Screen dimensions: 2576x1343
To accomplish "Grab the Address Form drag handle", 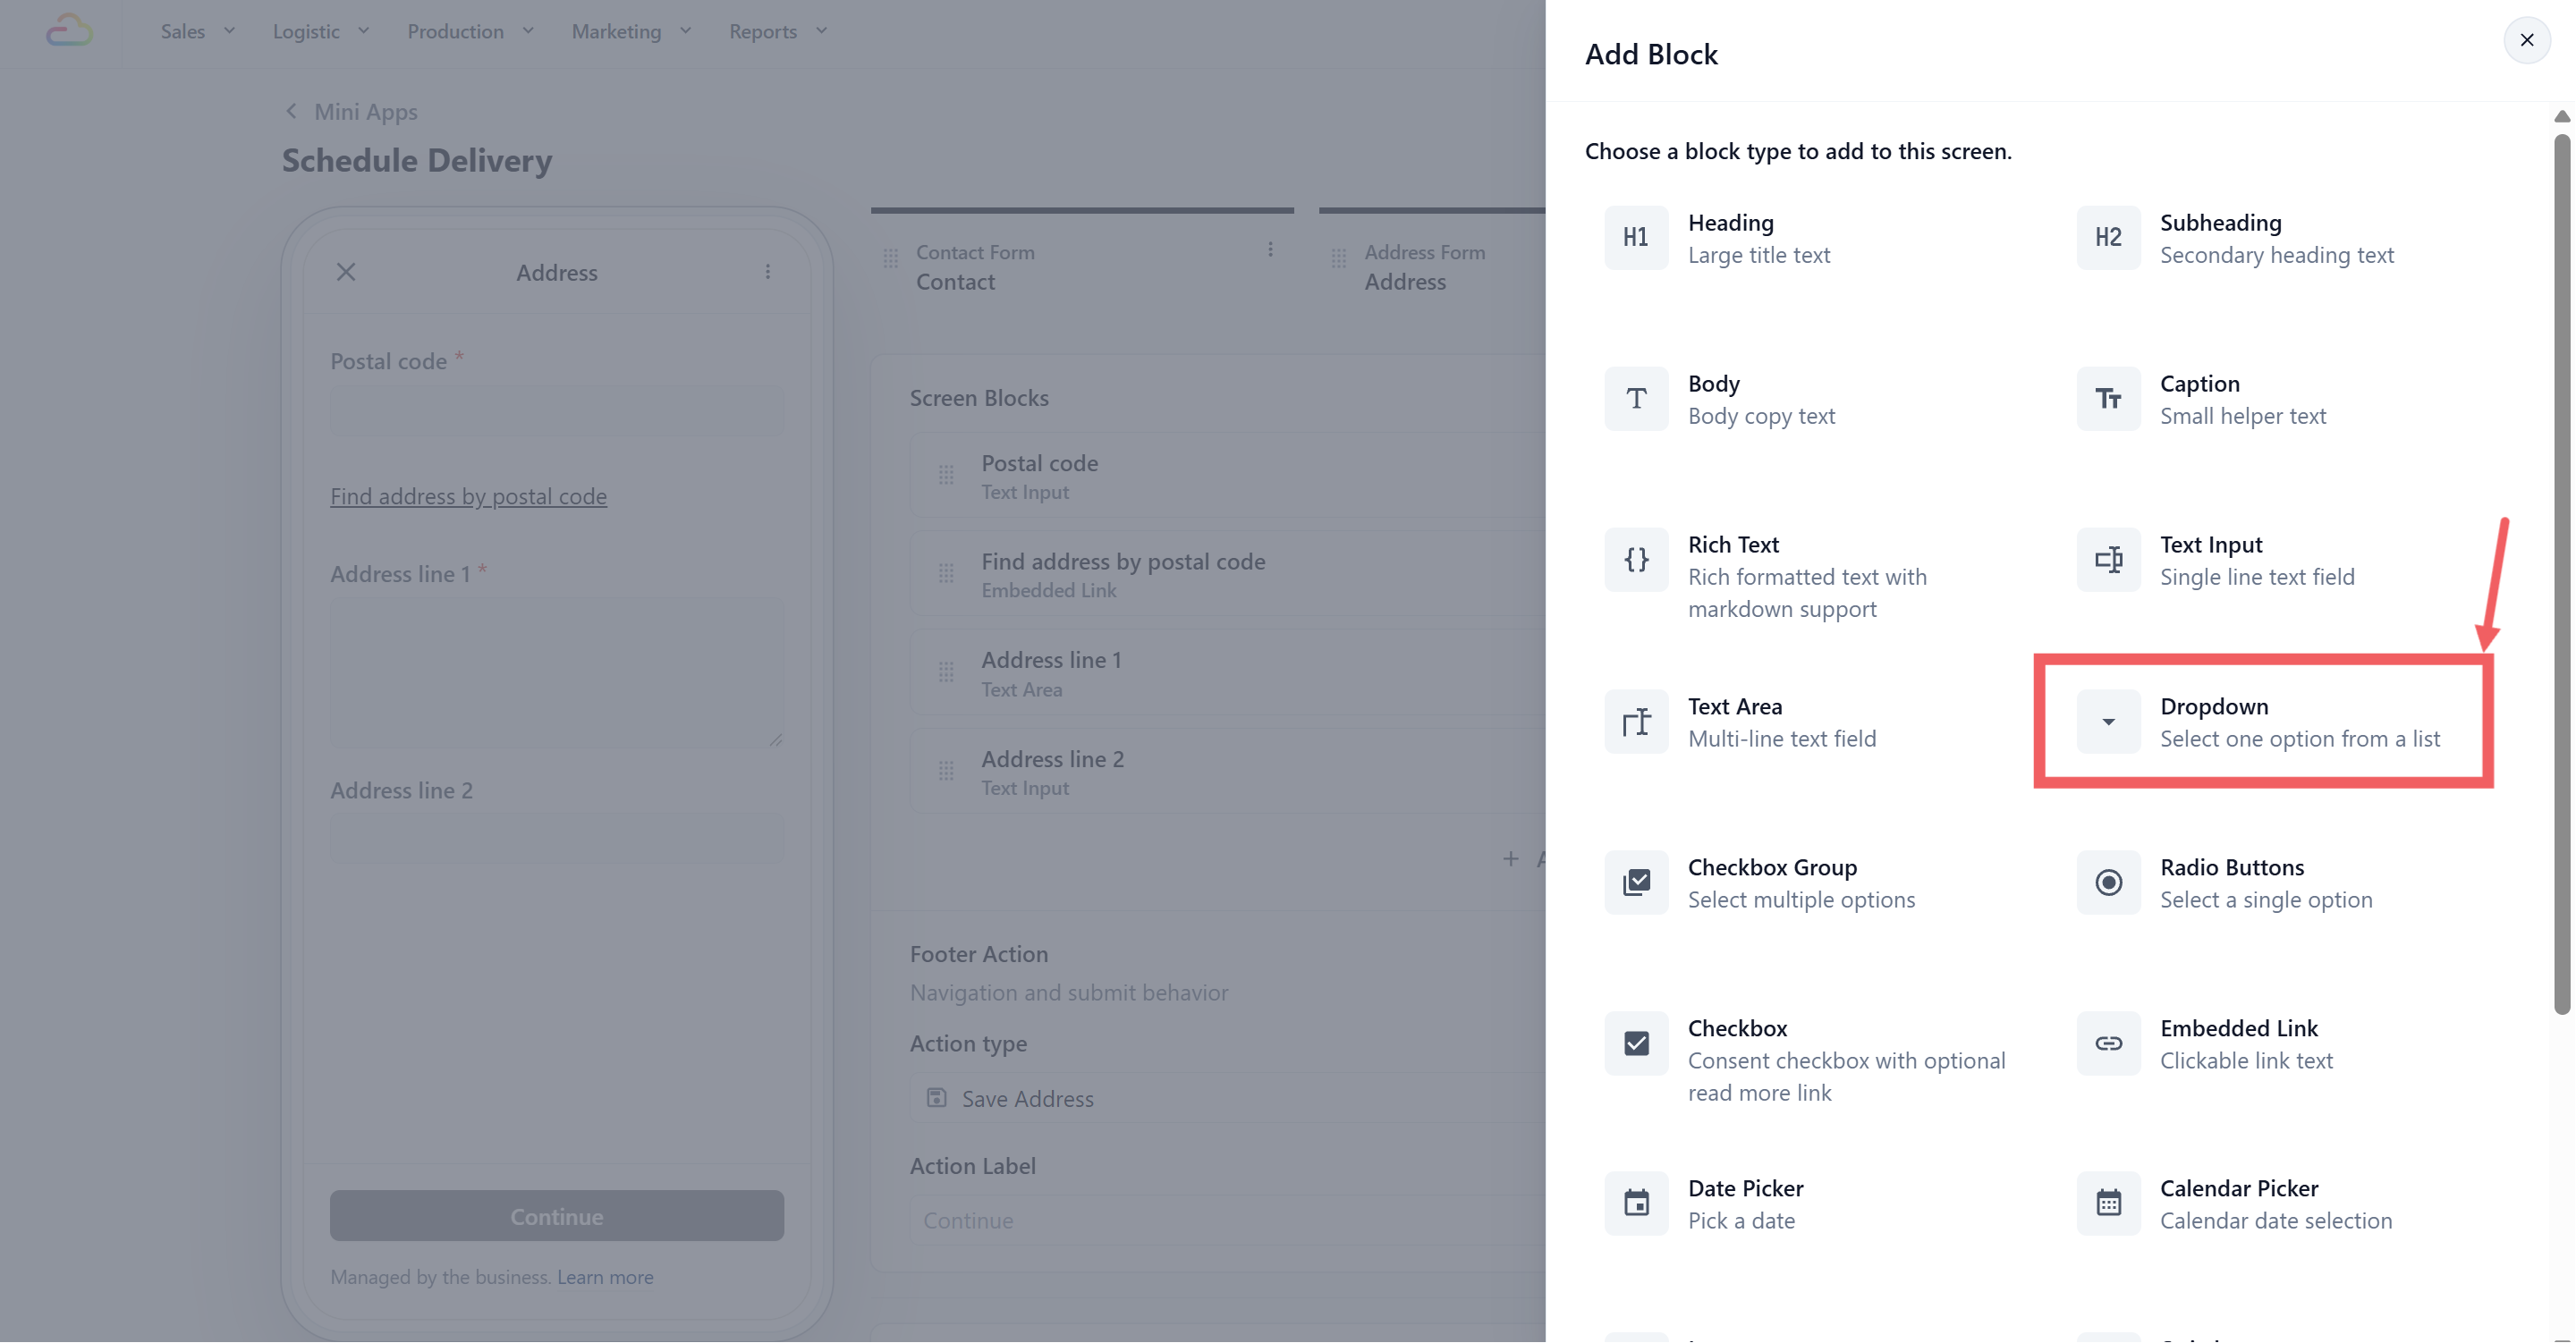I will tap(1339, 259).
